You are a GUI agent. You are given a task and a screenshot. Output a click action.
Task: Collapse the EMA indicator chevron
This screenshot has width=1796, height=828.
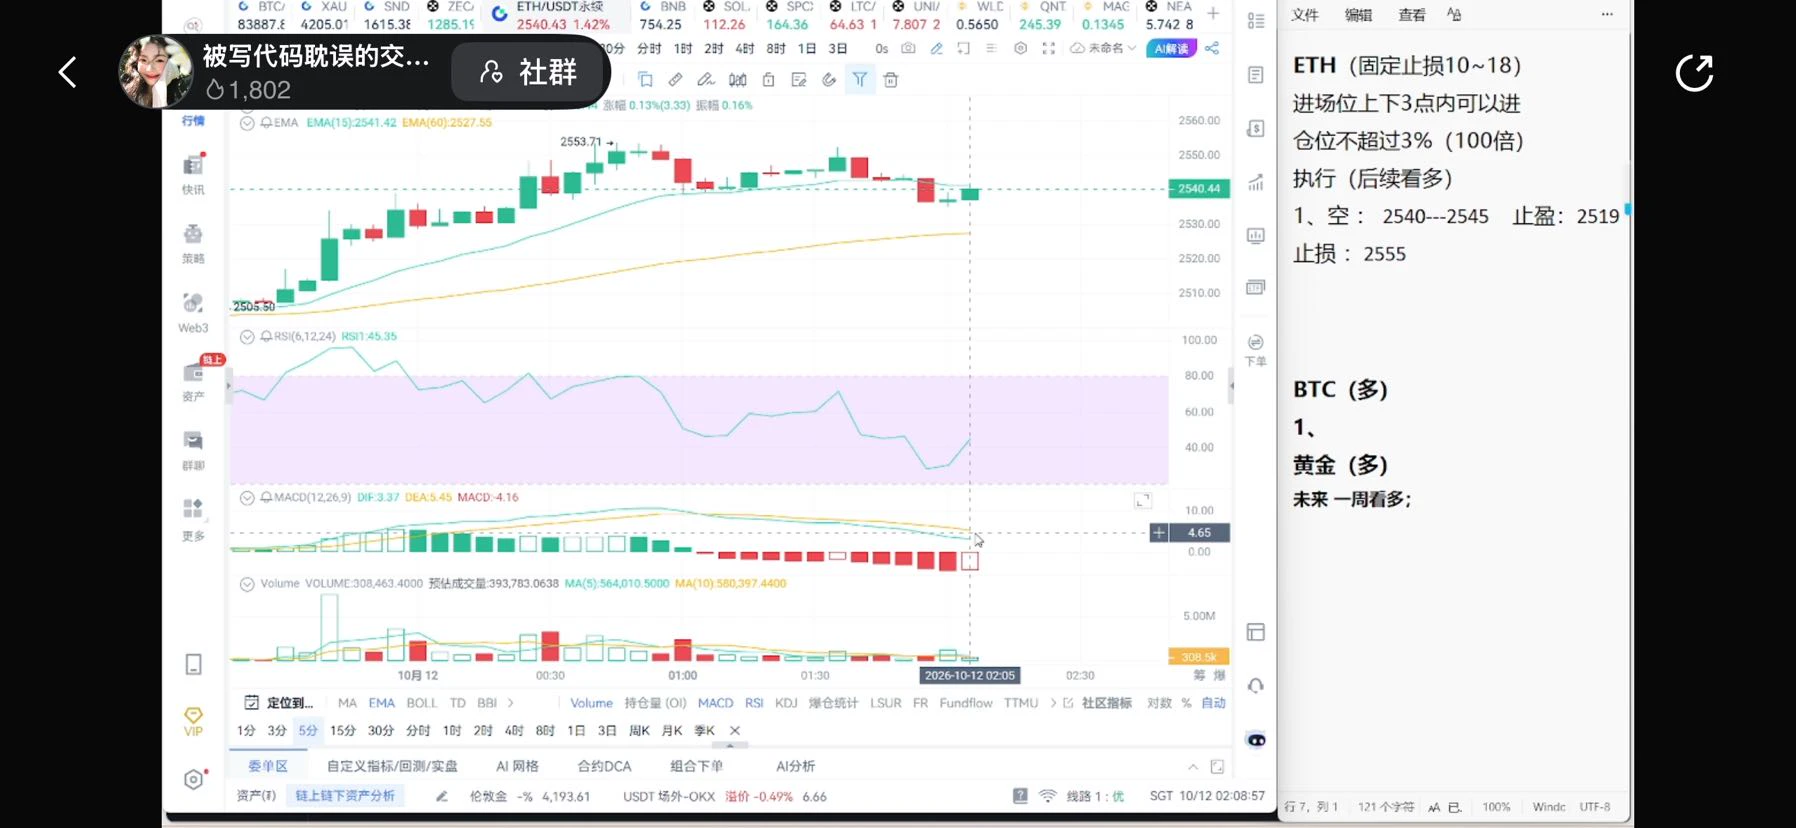click(x=247, y=123)
